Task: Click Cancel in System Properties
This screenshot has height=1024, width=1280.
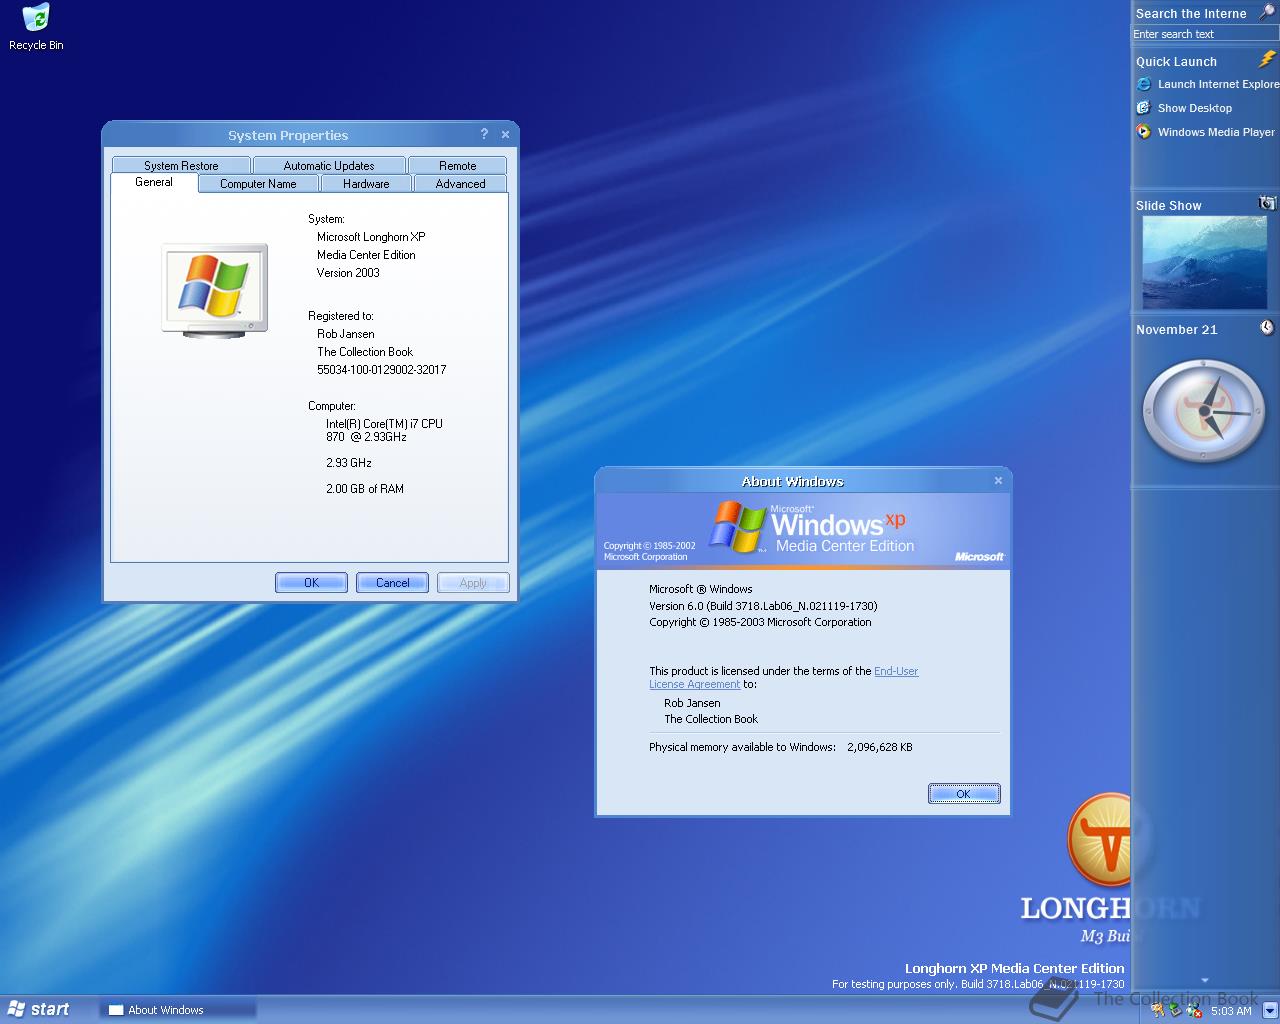Action: click(x=392, y=582)
